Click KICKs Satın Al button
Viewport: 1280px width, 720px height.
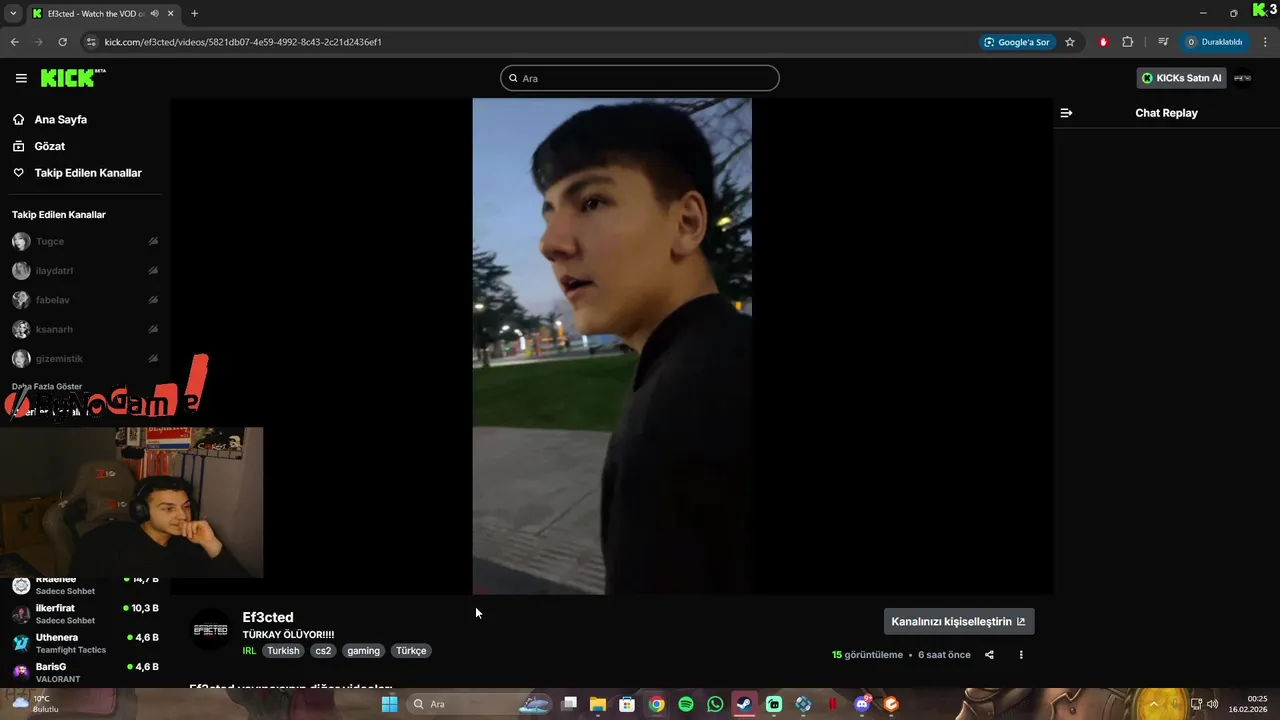point(1181,78)
